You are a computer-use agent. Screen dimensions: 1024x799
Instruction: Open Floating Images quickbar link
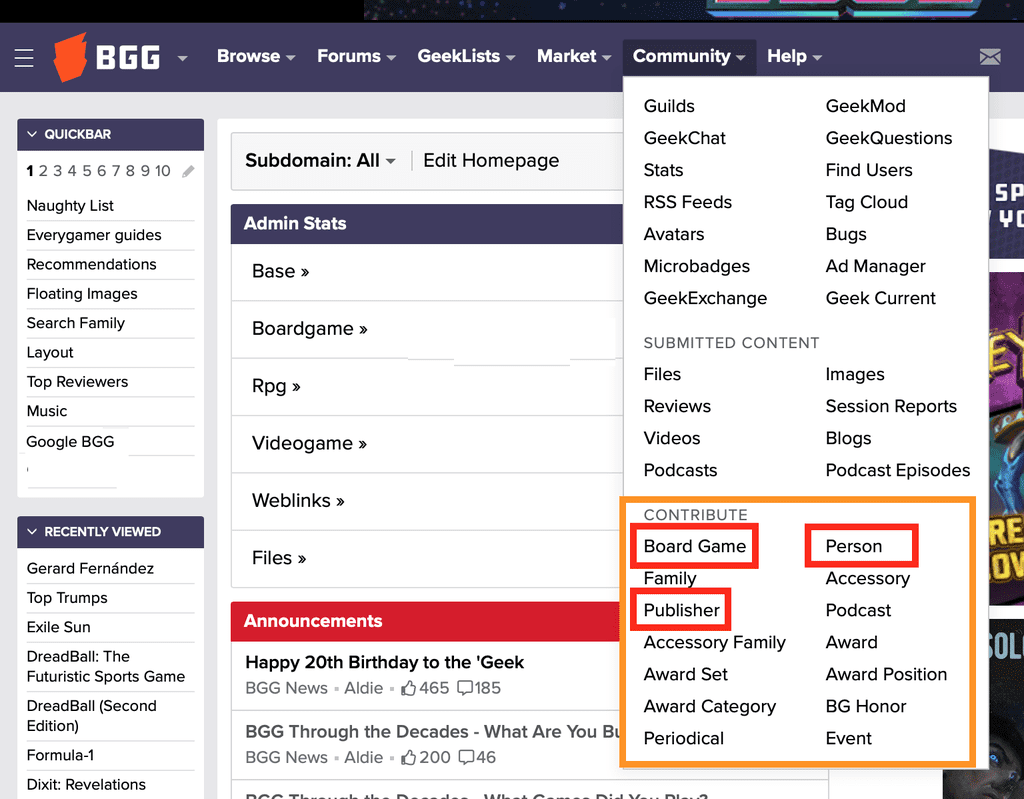(82, 294)
